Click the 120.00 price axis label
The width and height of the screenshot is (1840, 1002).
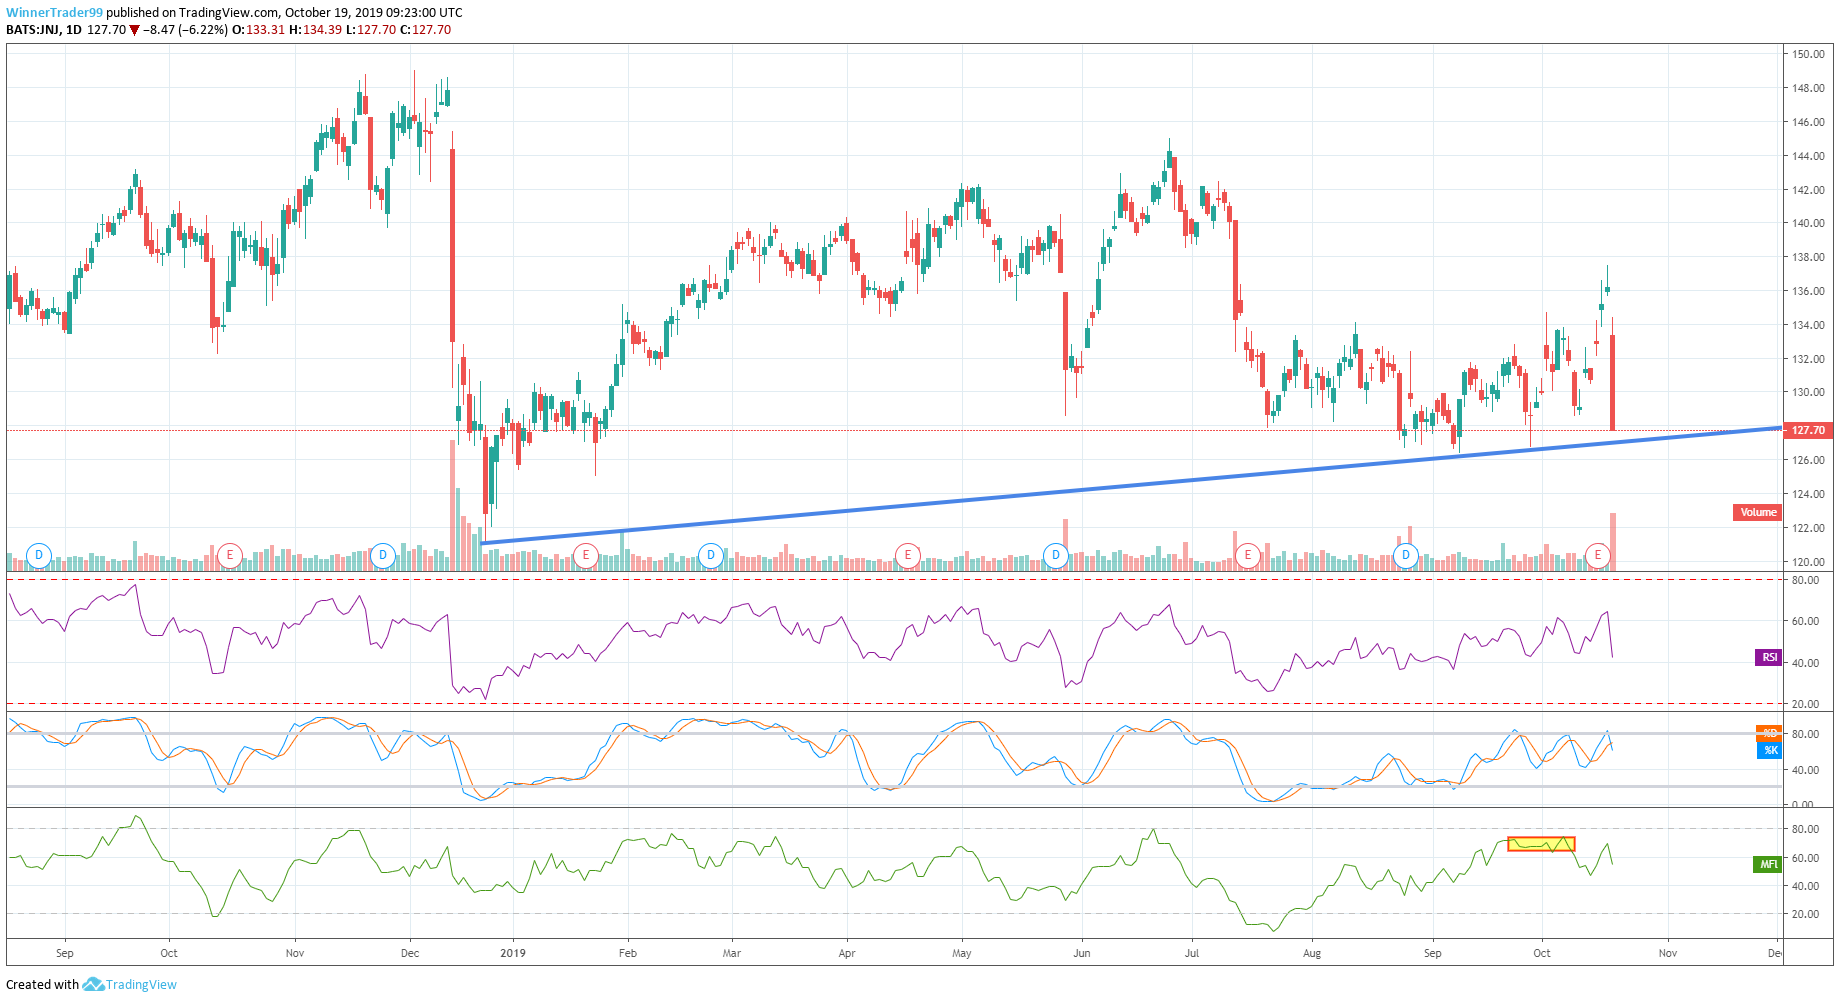coord(1808,561)
